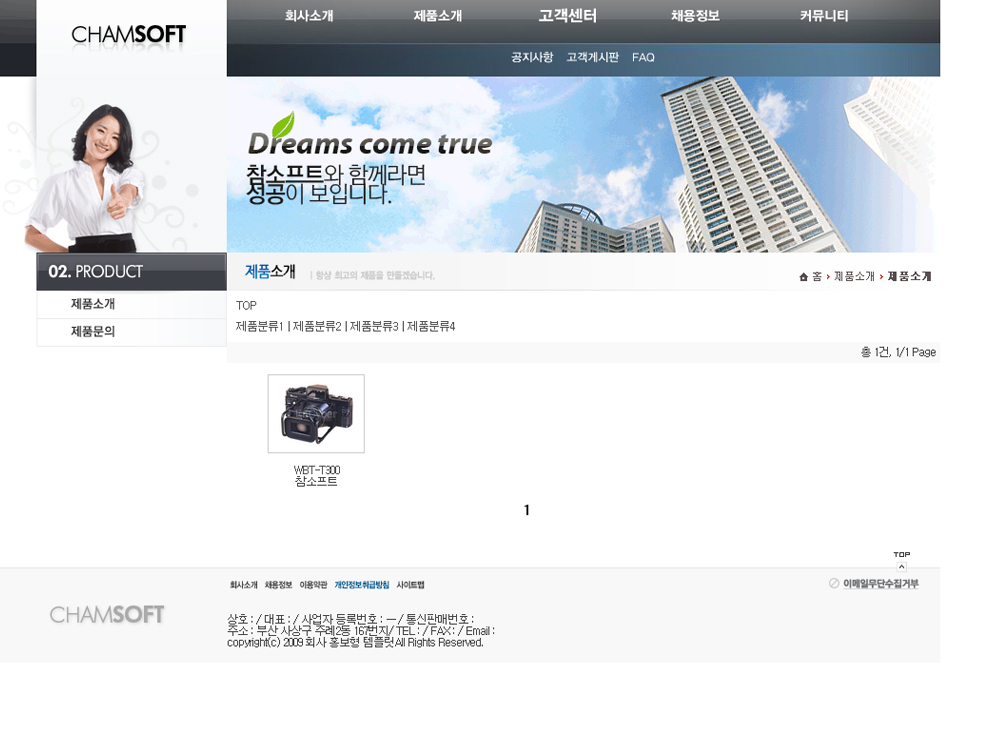
Task: Filter by 제품분류2 category link
Action: [317, 327]
